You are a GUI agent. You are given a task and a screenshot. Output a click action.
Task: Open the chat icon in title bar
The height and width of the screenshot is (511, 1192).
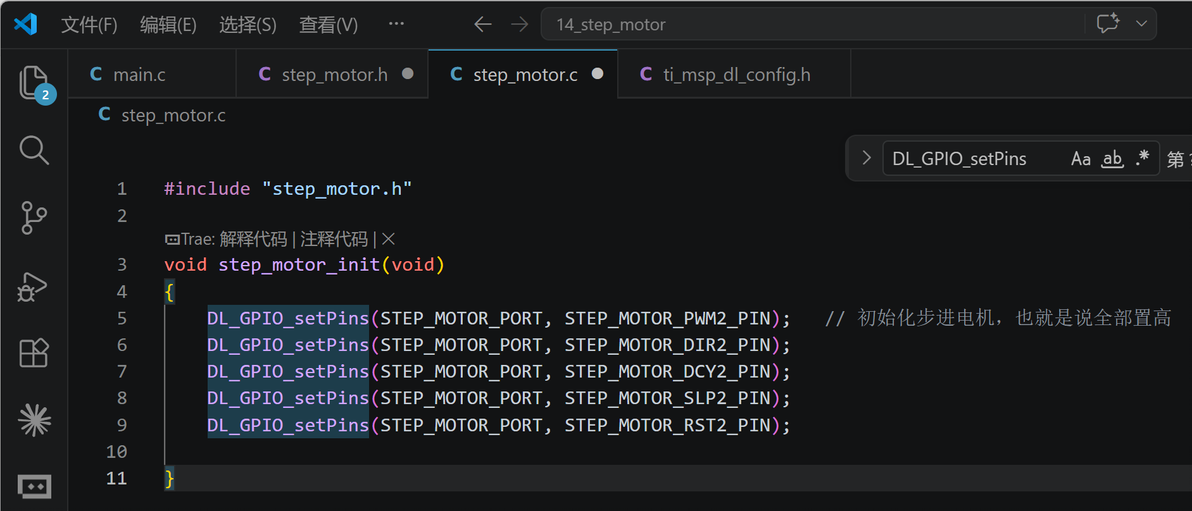click(x=1108, y=24)
